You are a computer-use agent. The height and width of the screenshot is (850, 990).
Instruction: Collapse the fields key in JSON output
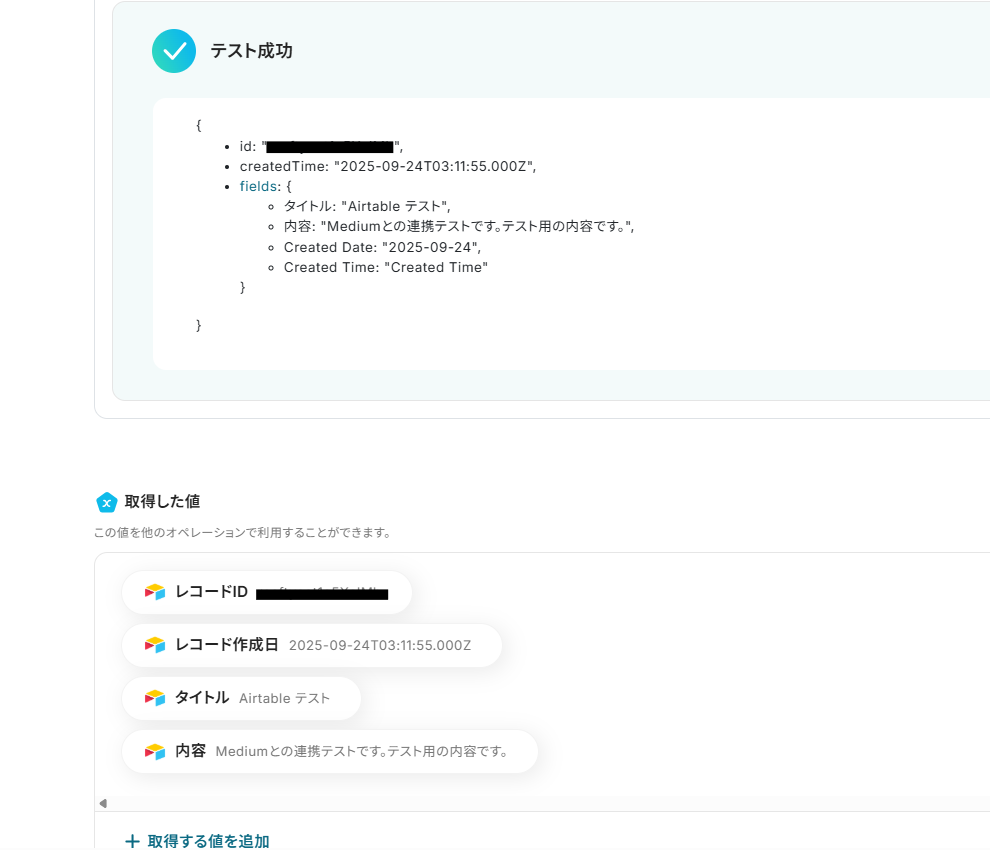[259, 186]
